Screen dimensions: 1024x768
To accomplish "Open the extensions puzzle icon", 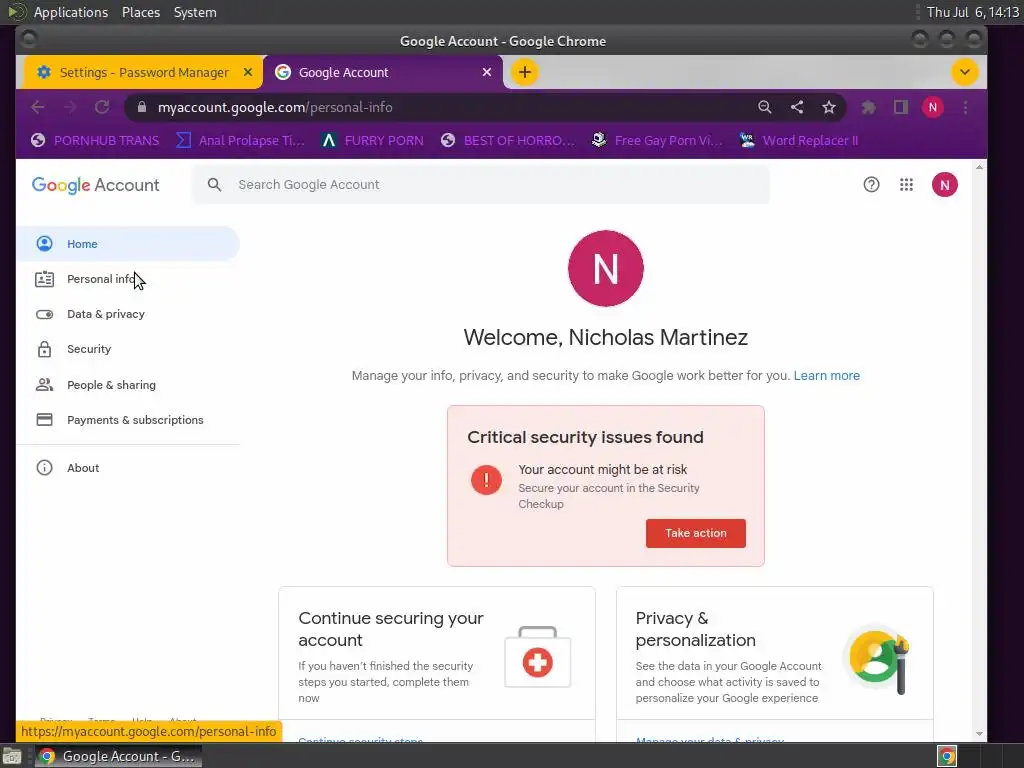I will click(869, 107).
